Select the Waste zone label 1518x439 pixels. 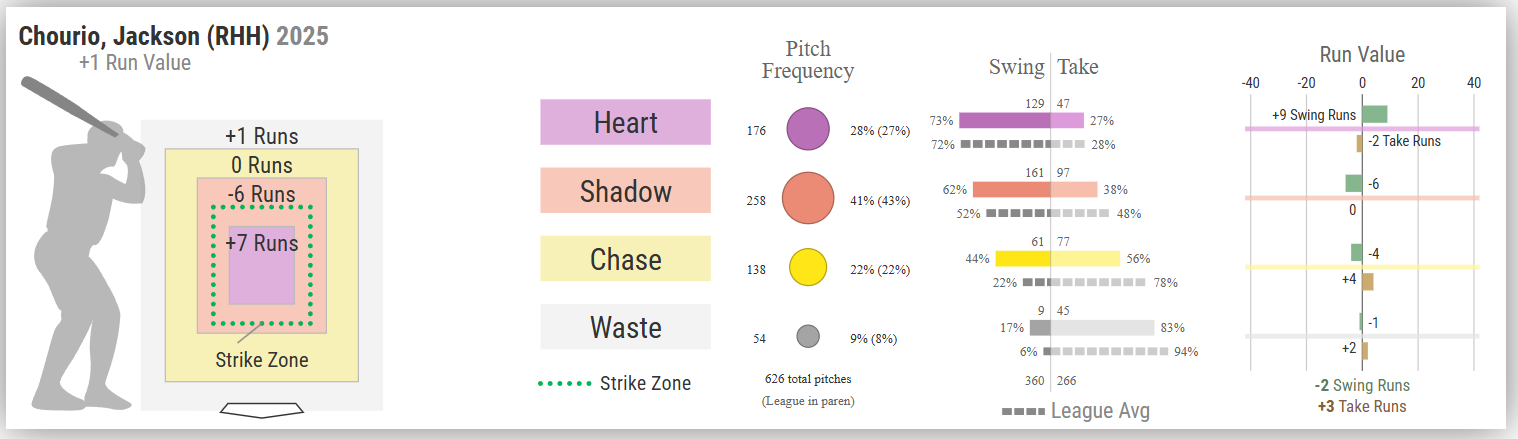[x=625, y=327]
